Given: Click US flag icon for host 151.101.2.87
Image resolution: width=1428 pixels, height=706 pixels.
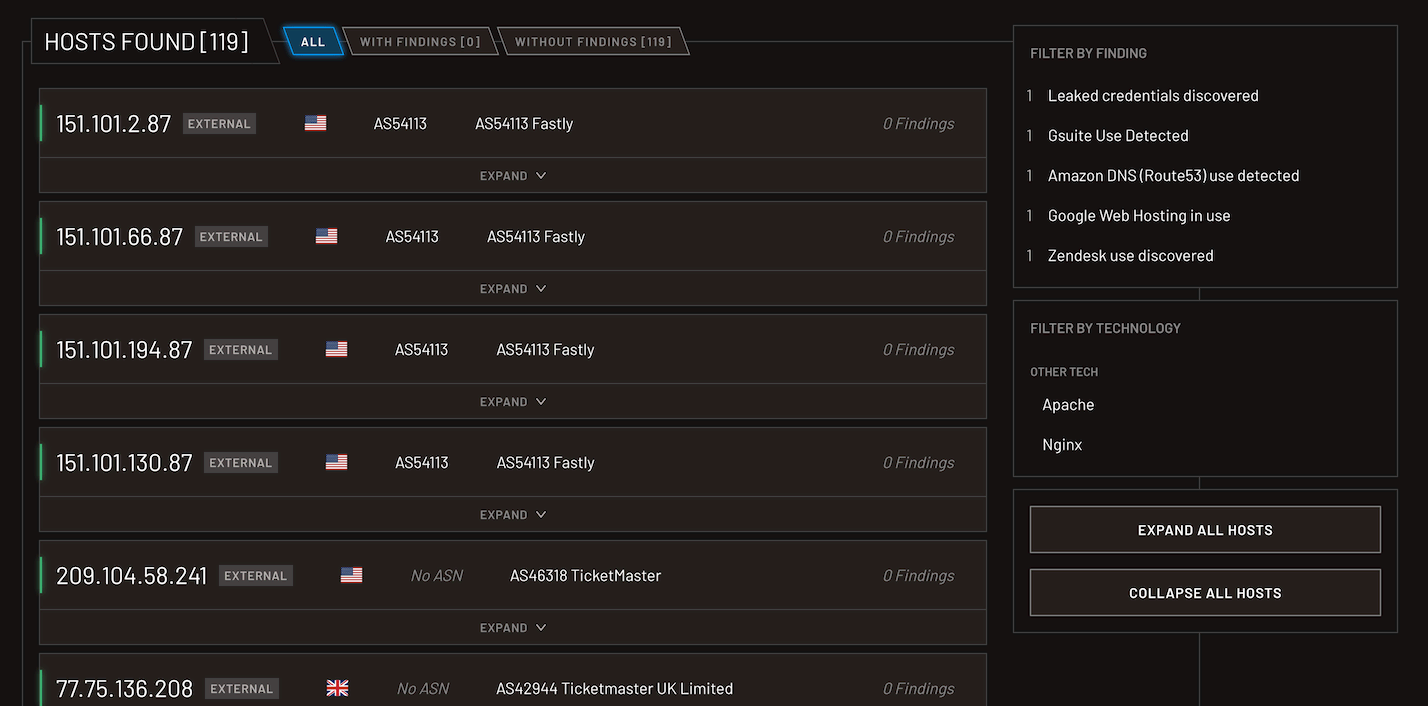Looking at the screenshot, I should click(x=315, y=123).
